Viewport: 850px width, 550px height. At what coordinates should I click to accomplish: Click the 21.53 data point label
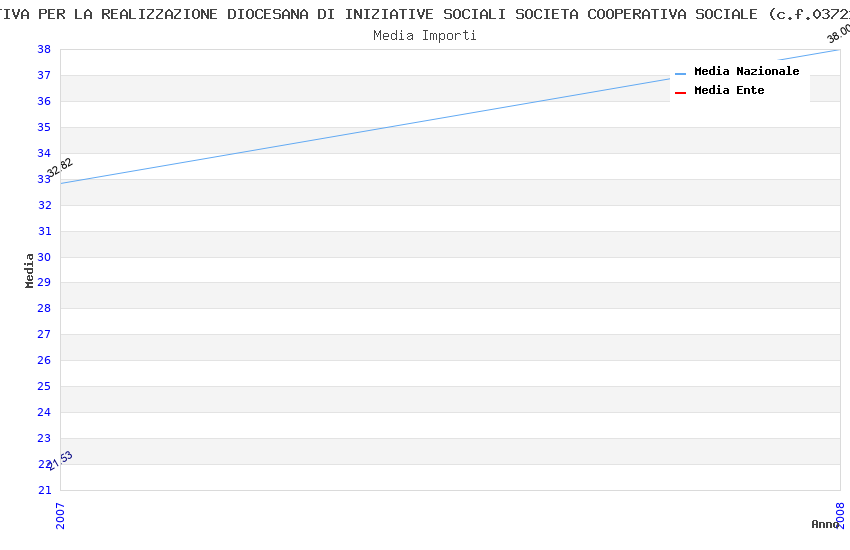click(60, 460)
